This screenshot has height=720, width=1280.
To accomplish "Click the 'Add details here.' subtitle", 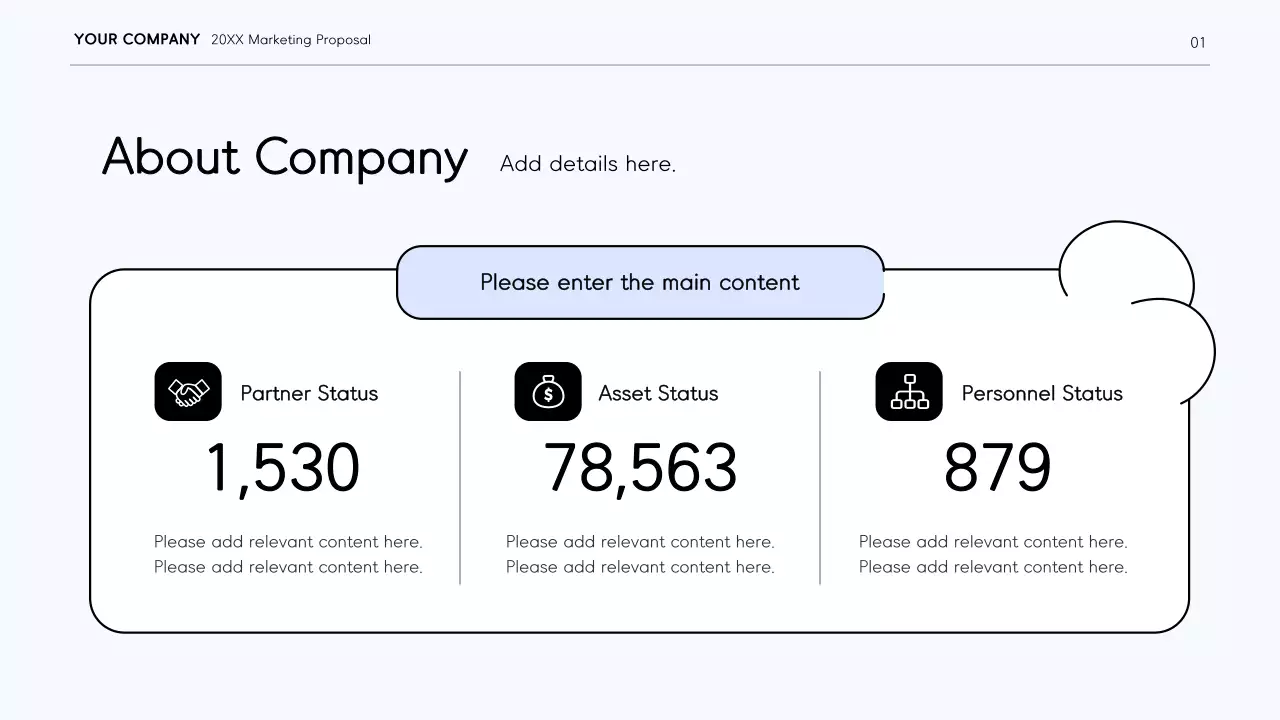I will (588, 164).
